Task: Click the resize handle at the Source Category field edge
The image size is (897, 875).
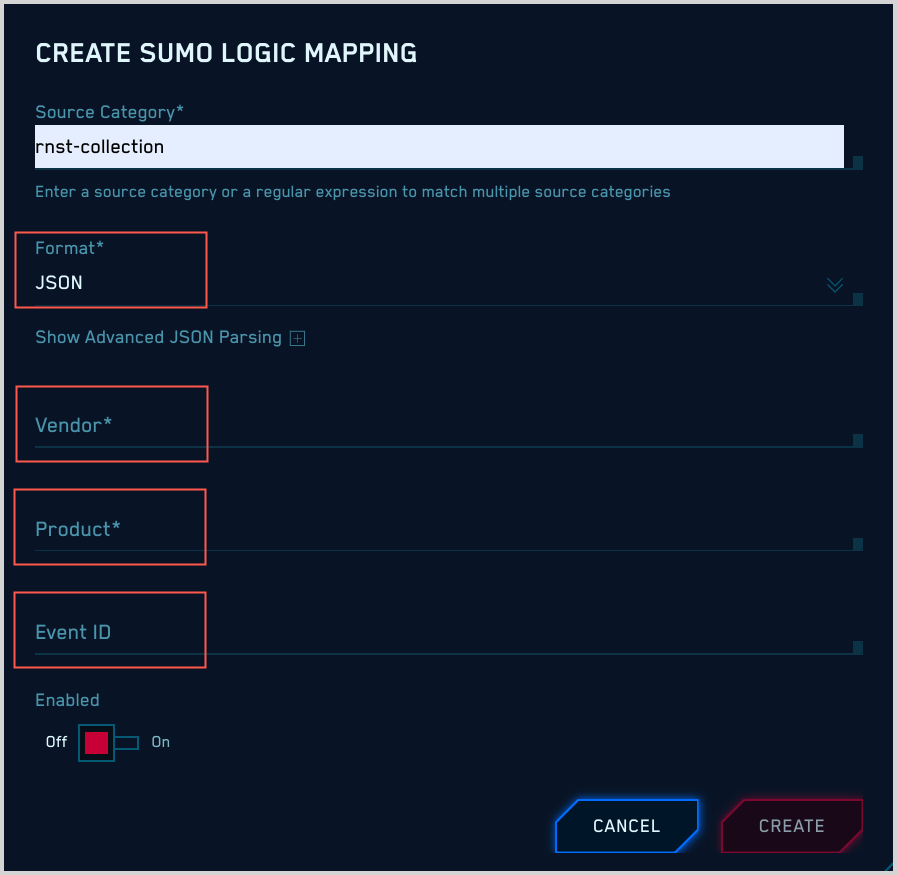Action: pos(857,161)
